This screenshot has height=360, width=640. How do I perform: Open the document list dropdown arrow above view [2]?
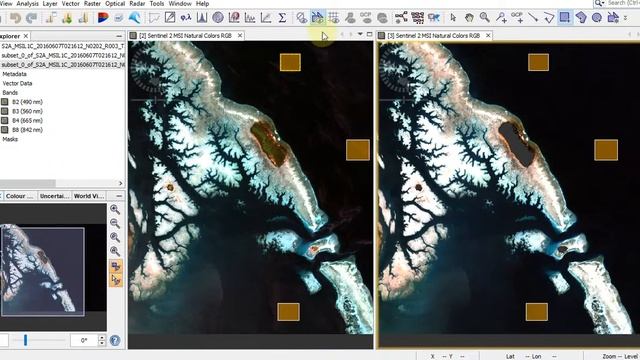tap(360, 34)
